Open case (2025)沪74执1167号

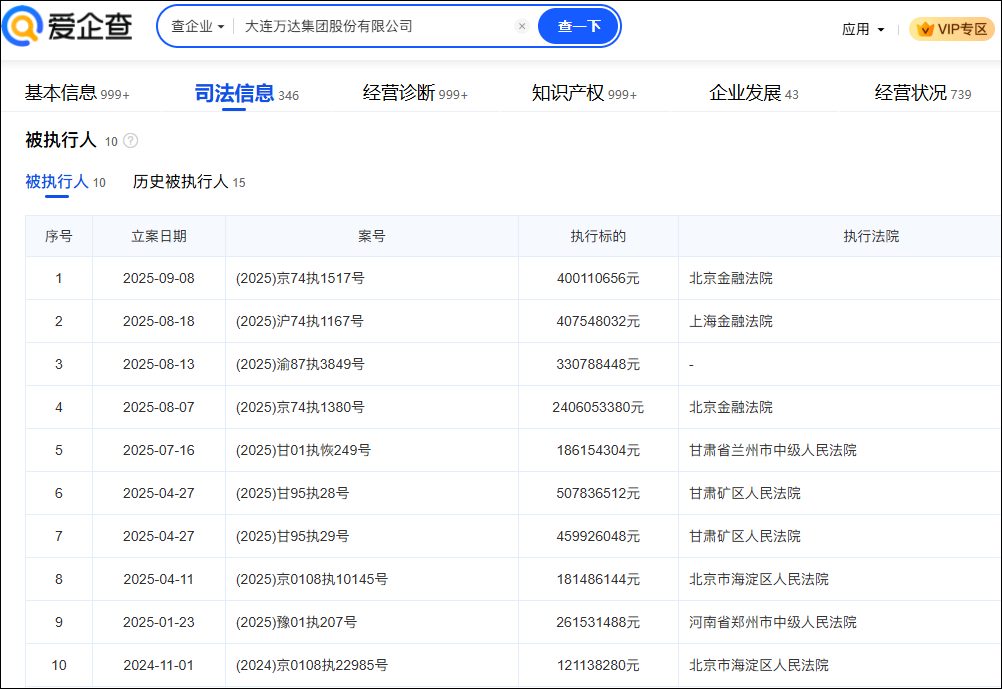click(x=299, y=321)
